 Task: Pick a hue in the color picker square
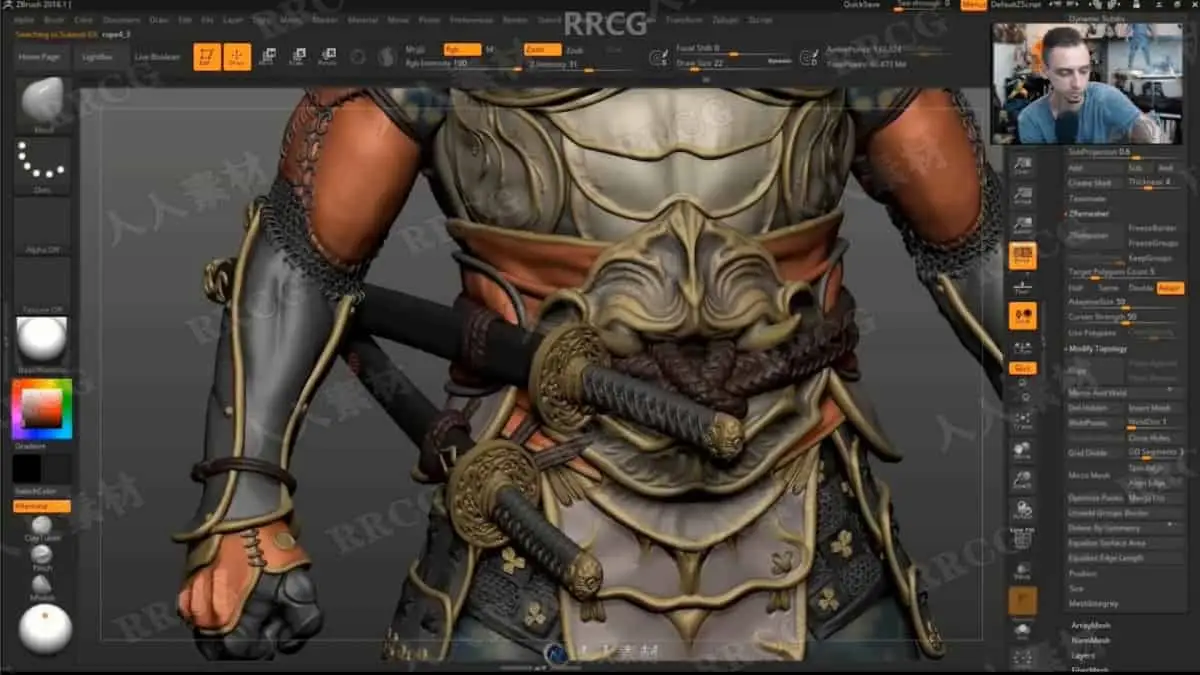point(42,408)
